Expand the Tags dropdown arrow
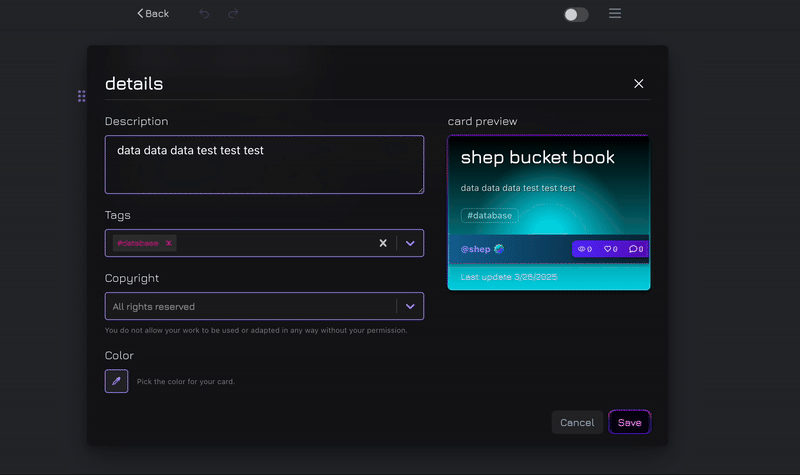 410,243
